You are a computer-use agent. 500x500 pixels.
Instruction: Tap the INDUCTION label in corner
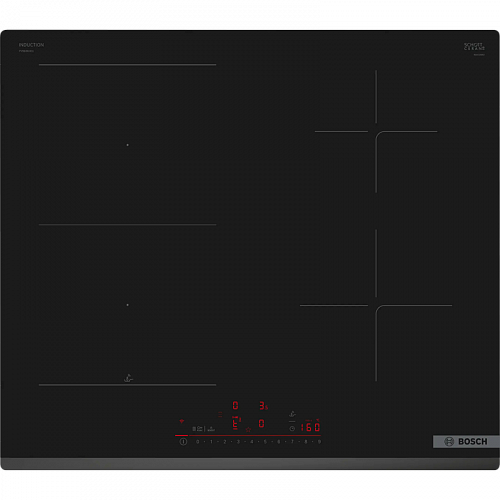click(x=31, y=45)
